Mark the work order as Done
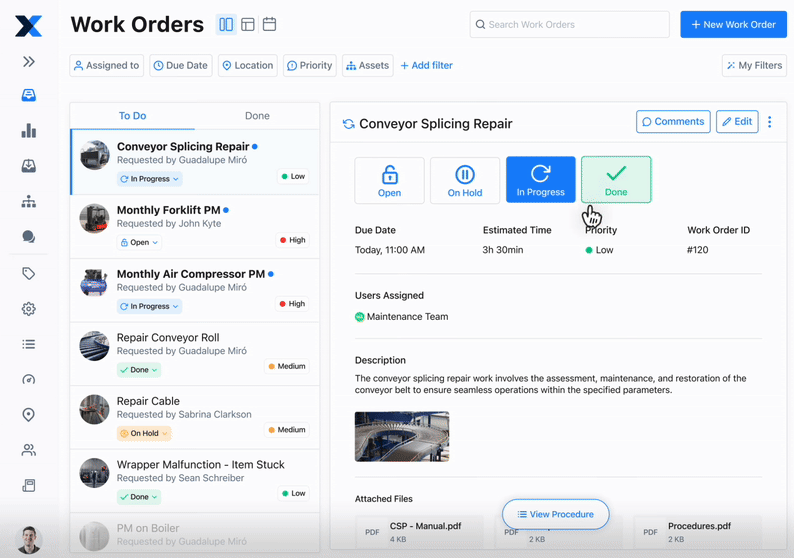 (x=616, y=180)
